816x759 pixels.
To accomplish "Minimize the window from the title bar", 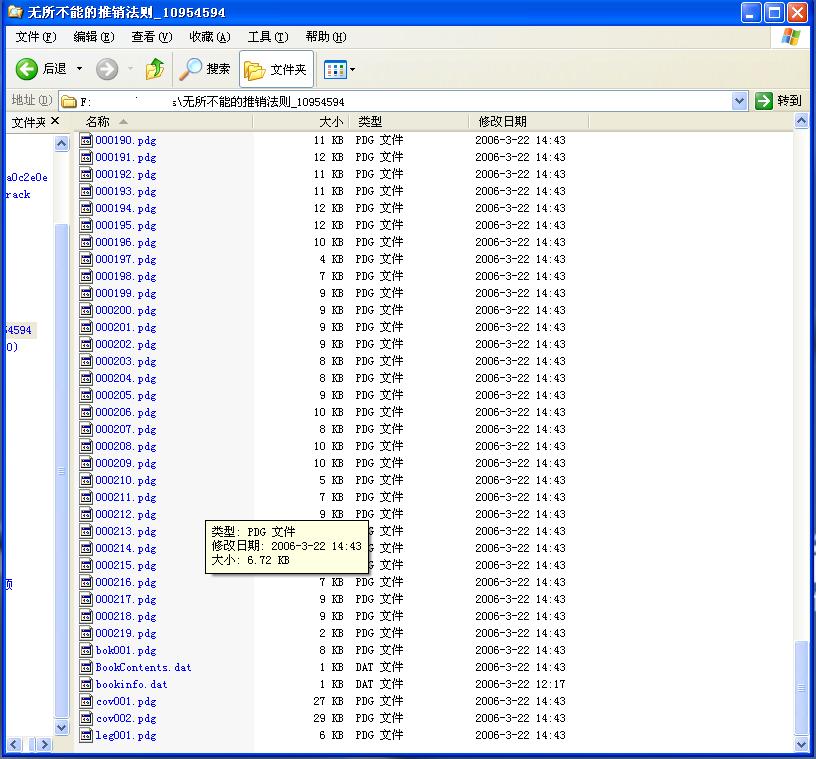I will coord(751,12).
